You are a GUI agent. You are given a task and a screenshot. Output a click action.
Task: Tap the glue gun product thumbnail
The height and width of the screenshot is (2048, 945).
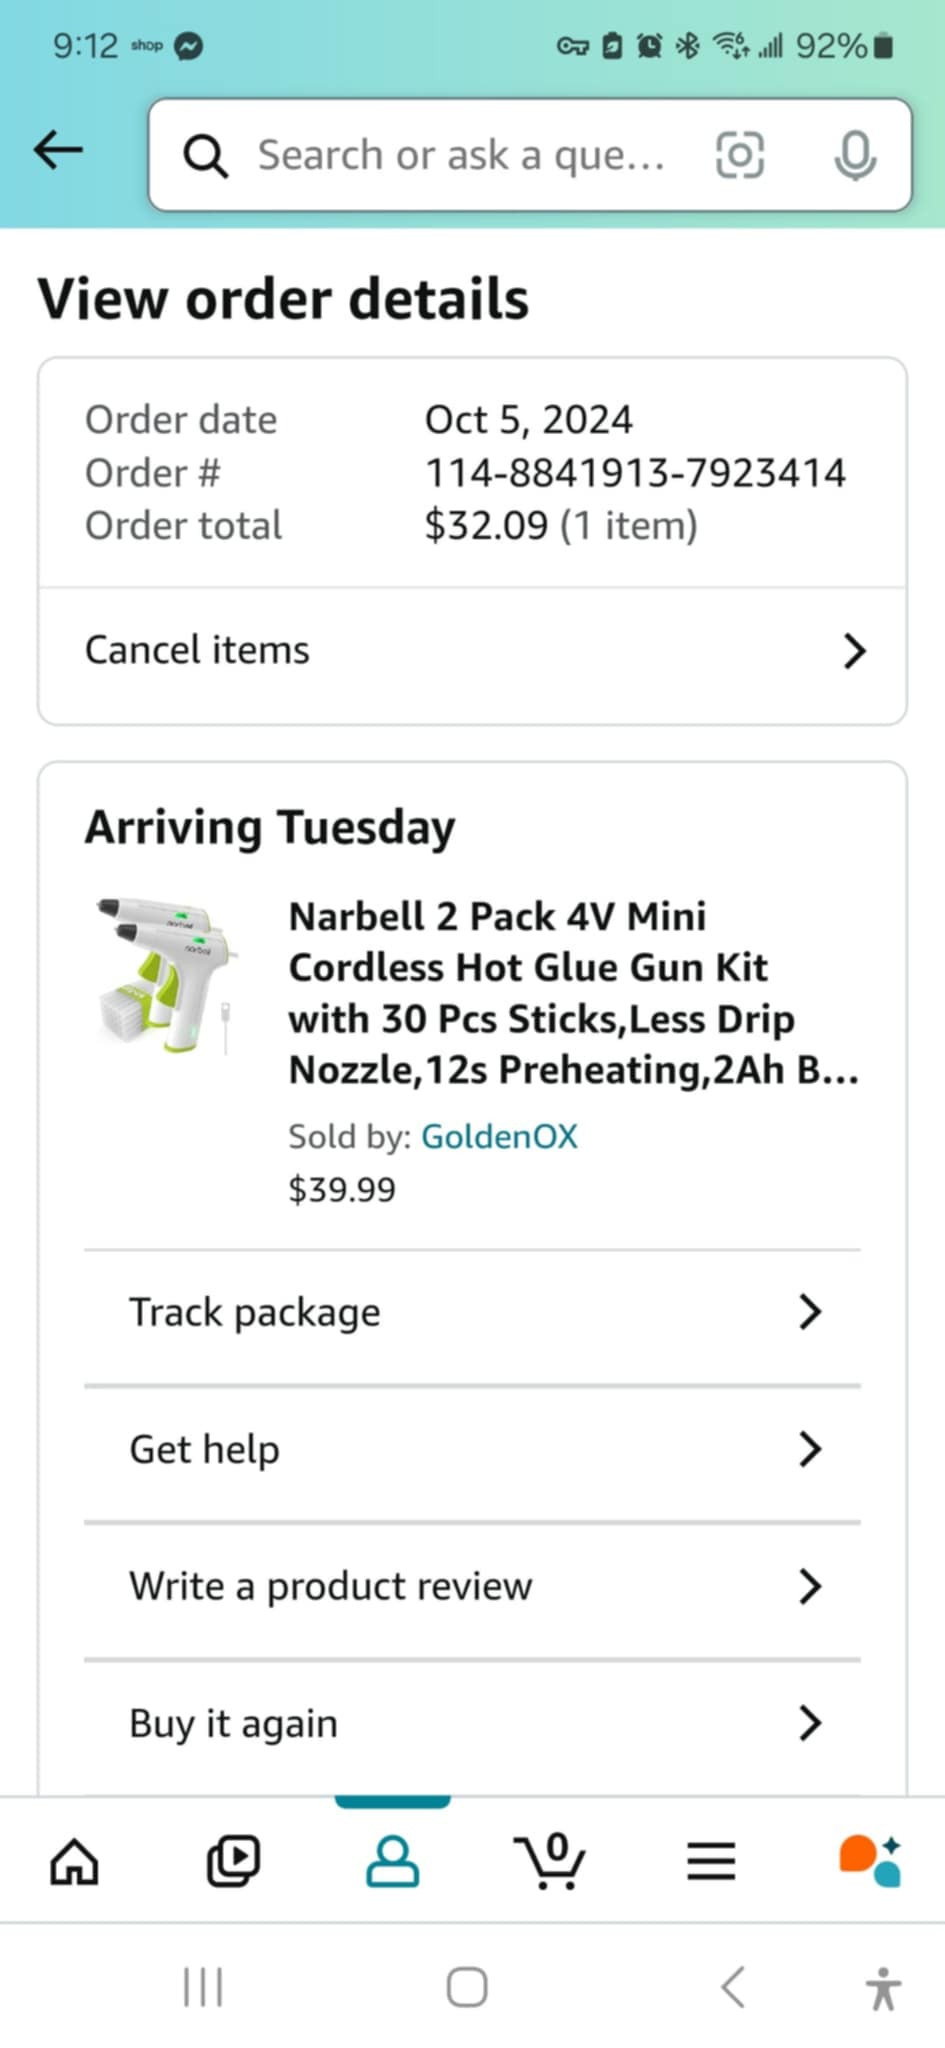click(x=170, y=975)
